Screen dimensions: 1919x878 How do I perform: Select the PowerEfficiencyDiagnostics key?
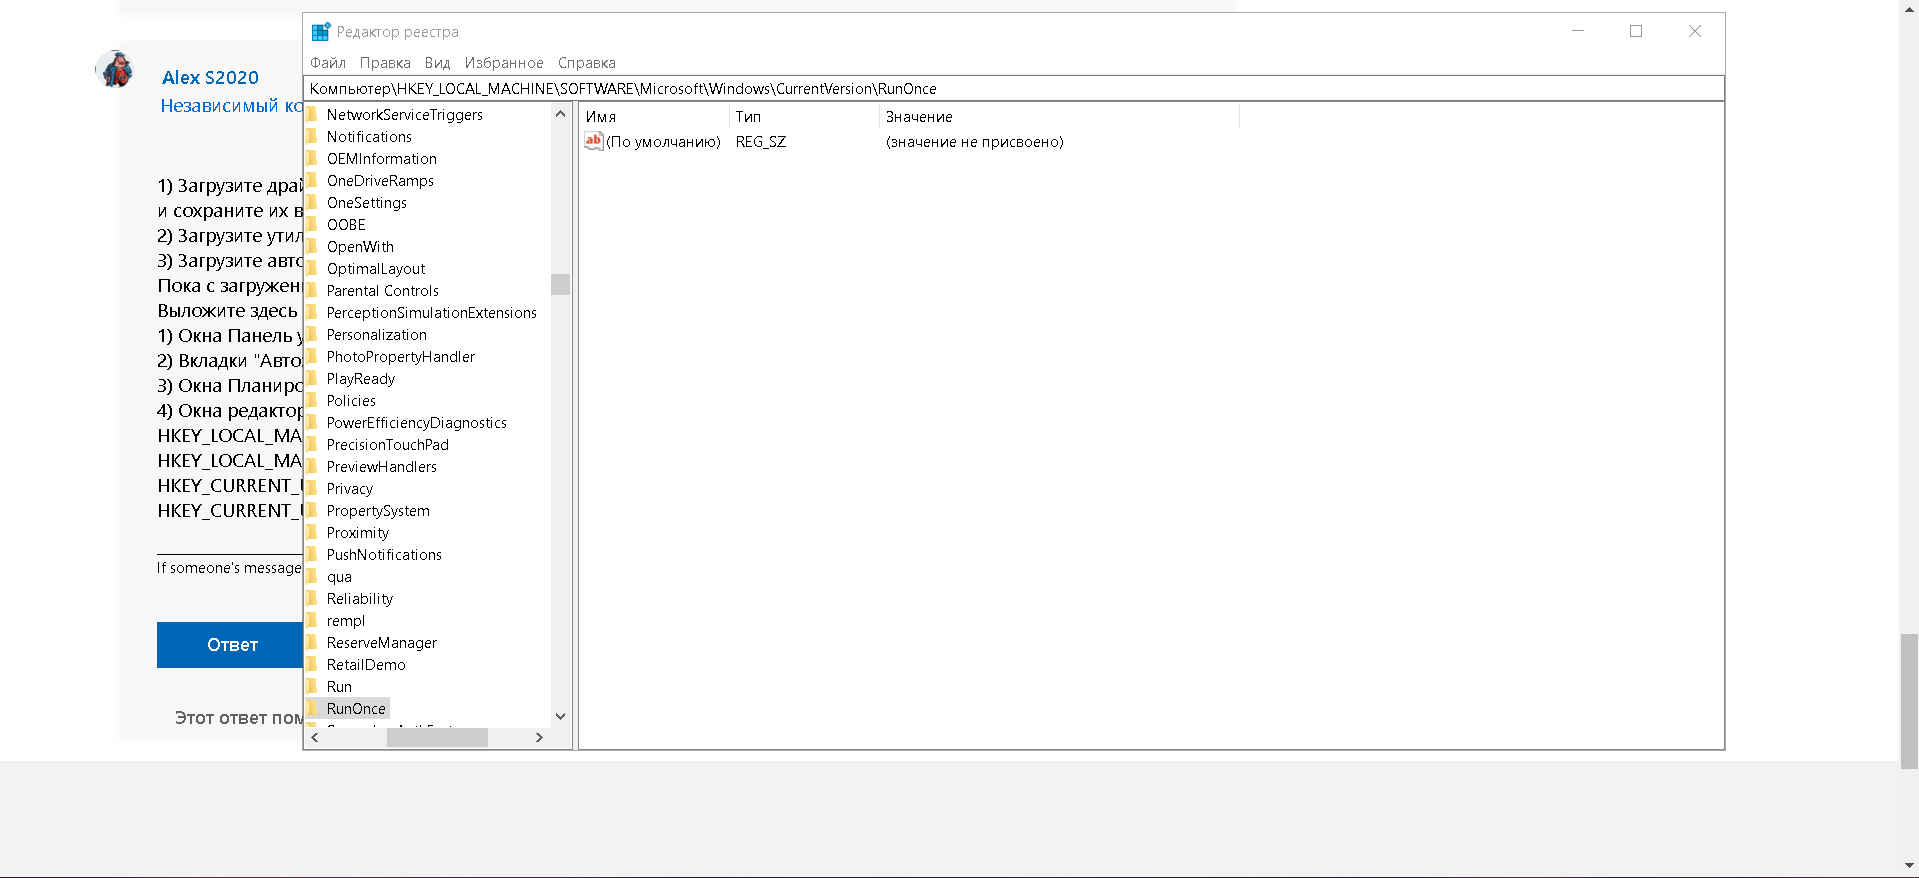pyautogui.click(x=416, y=423)
